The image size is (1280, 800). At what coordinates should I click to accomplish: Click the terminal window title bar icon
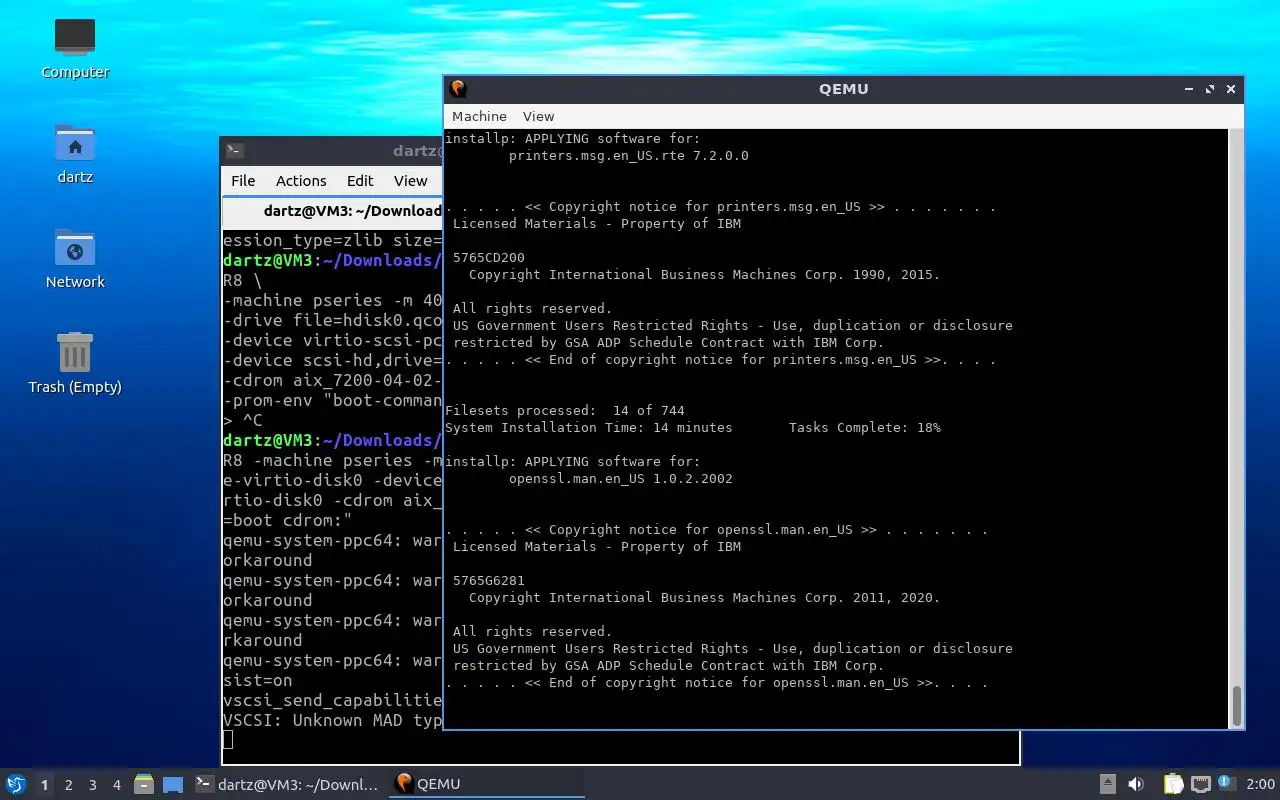[234, 151]
